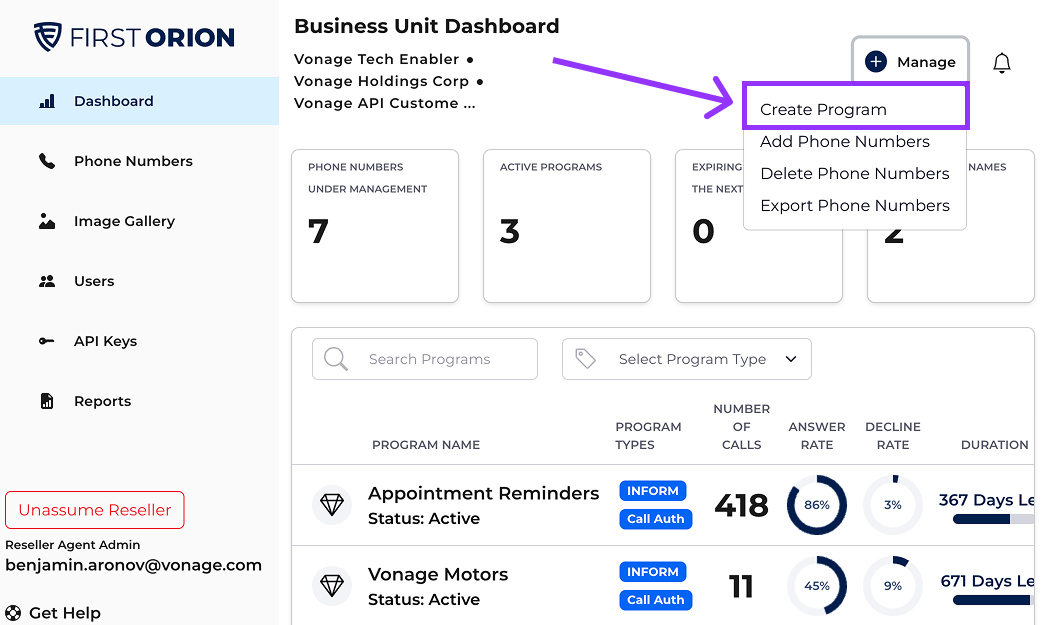Click the search magnifier icon
The width and height of the screenshot is (1042, 625).
[x=336, y=359]
